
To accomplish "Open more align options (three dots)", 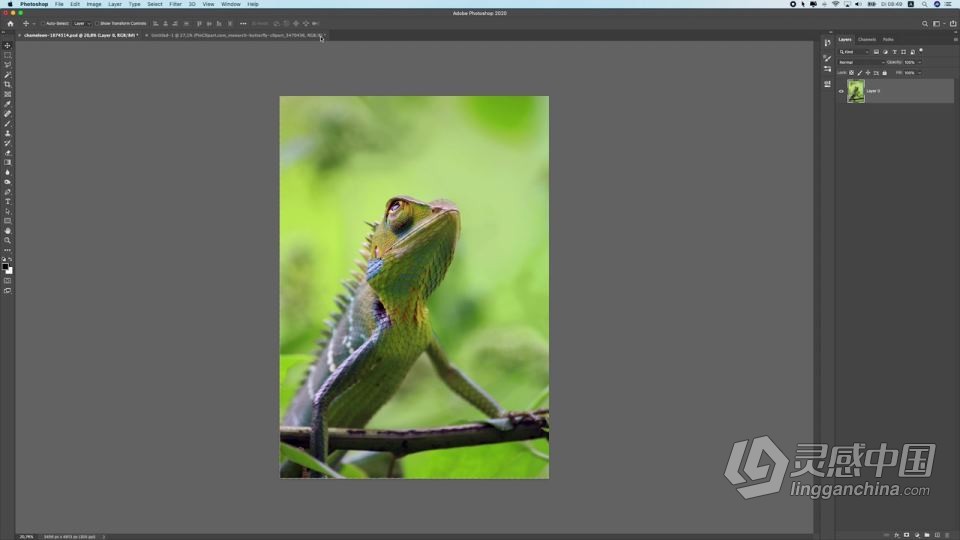I will point(243,24).
